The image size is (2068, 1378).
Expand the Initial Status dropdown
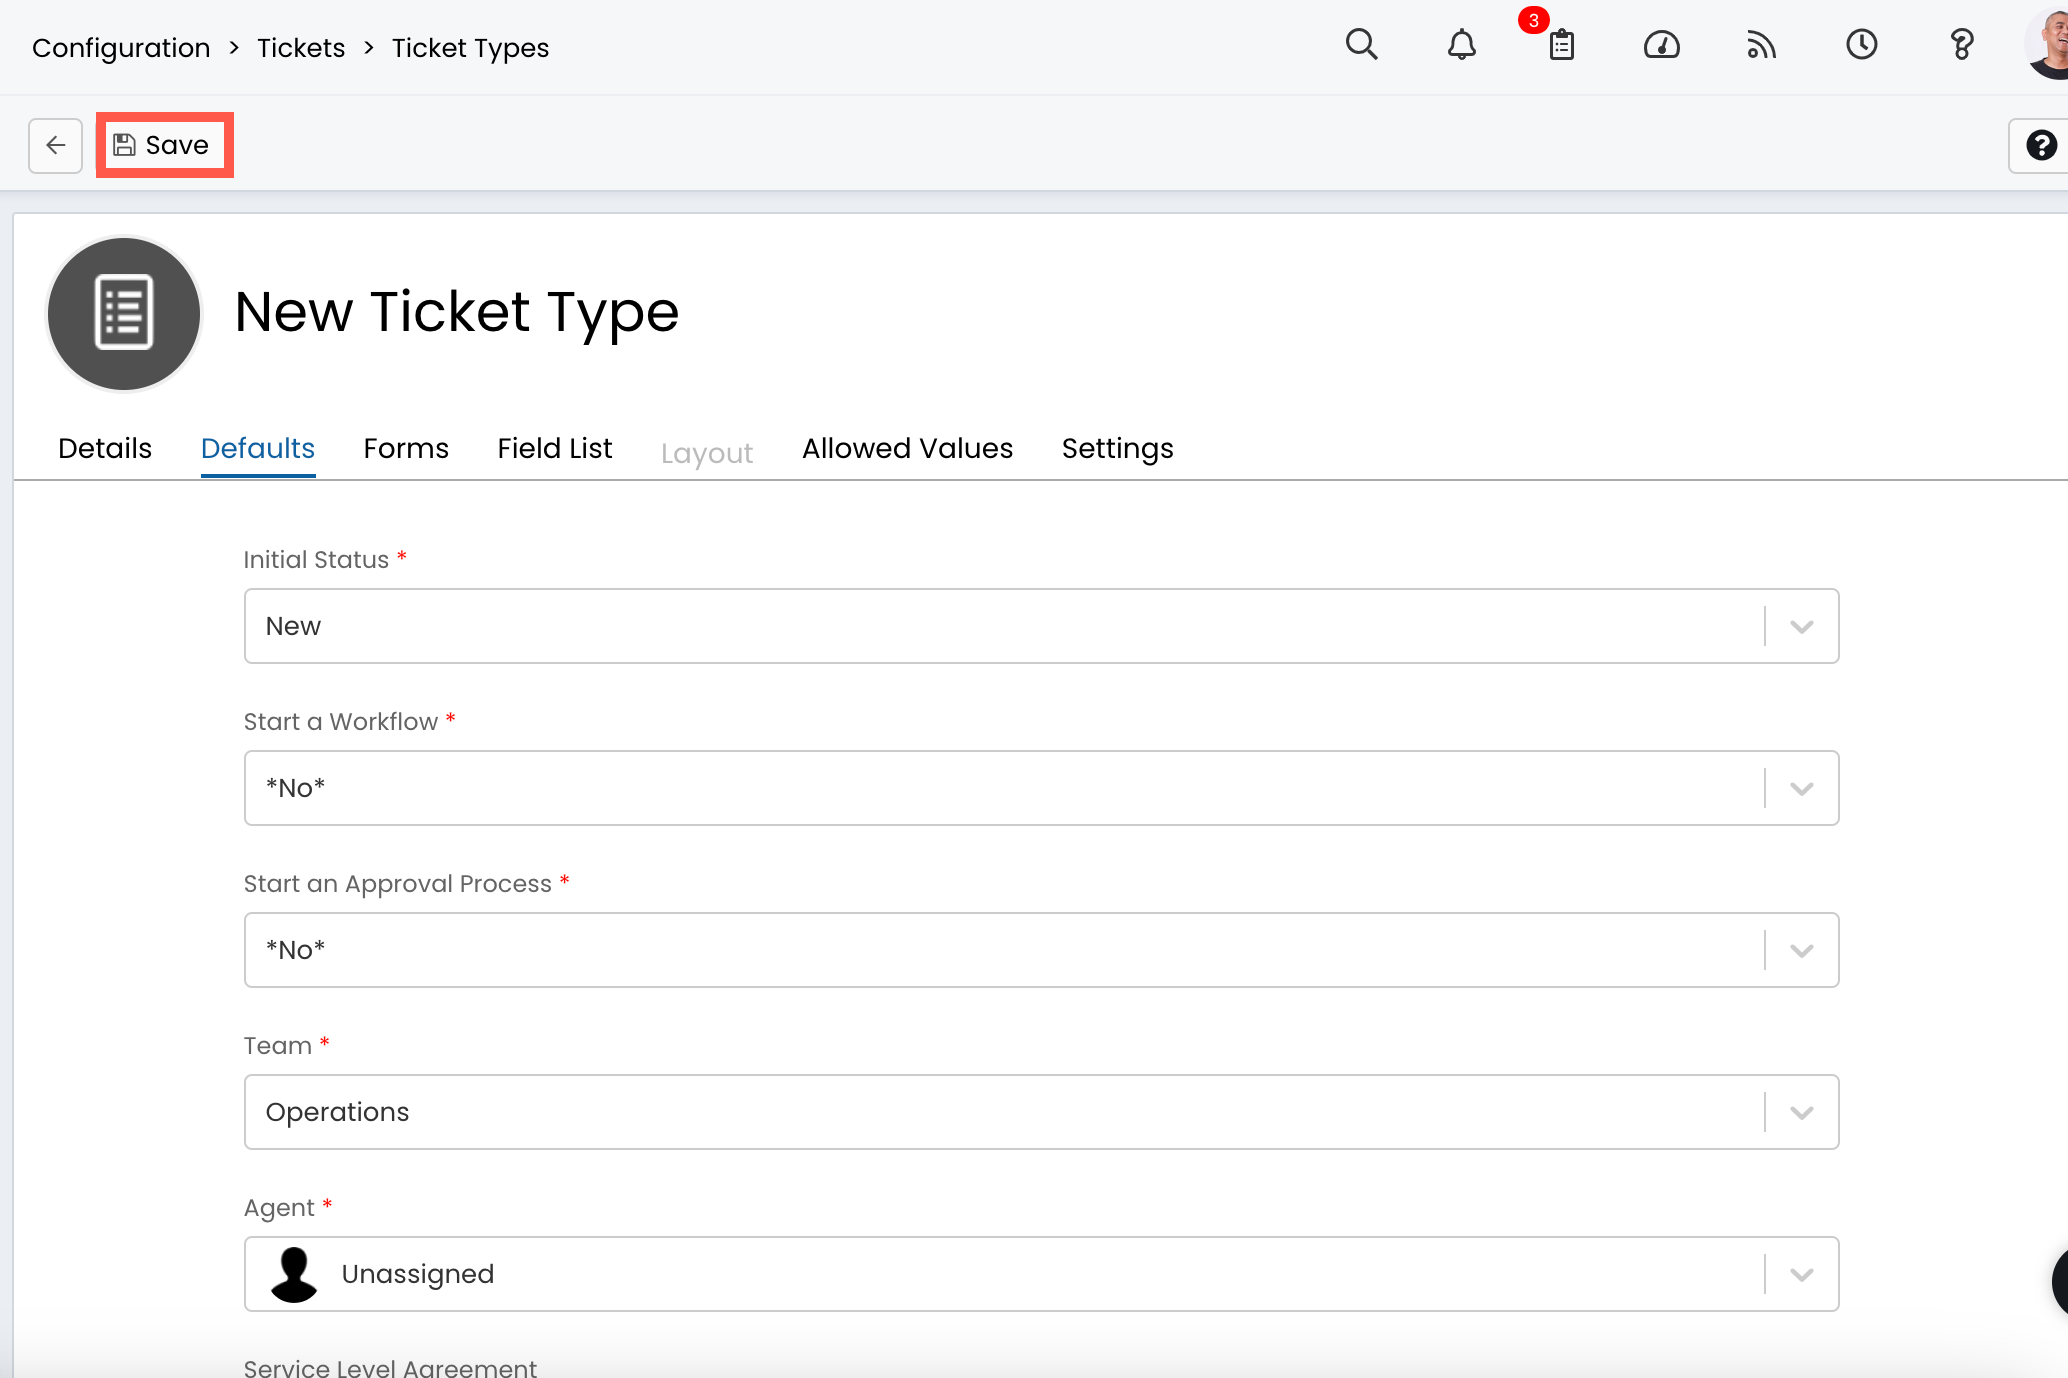click(1801, 626)
